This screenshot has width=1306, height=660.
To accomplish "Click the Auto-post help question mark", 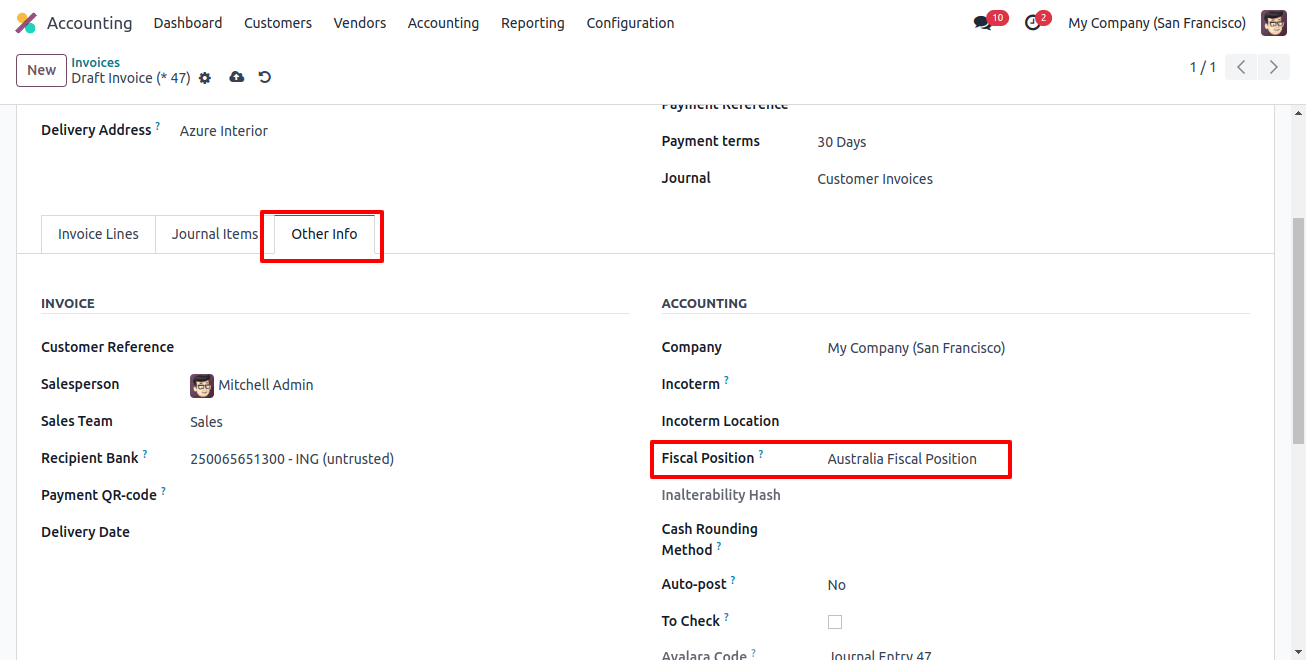I will (x=733, y=580).
